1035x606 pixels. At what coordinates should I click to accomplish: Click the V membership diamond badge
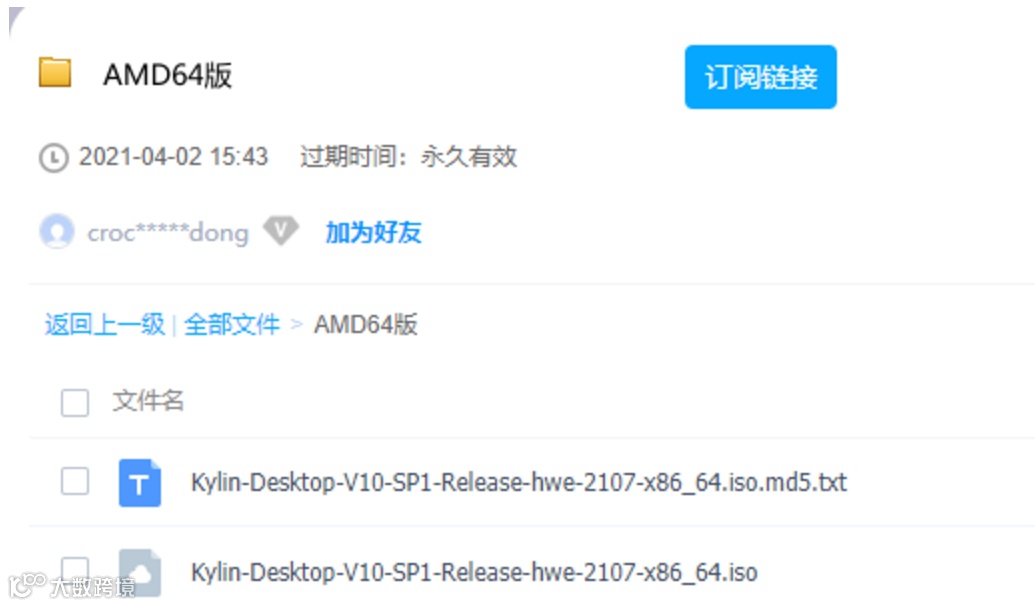[281, 231]
